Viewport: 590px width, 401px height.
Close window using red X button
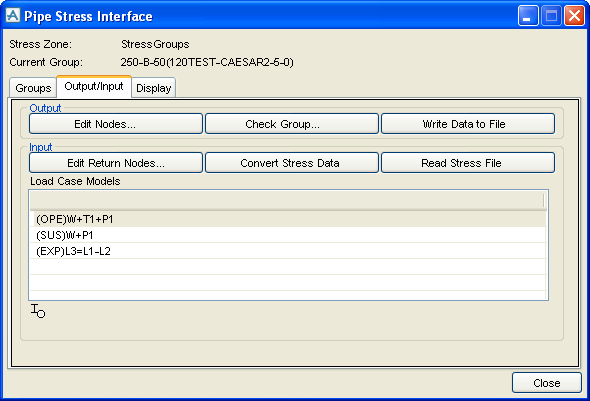(x=574, y=16)
